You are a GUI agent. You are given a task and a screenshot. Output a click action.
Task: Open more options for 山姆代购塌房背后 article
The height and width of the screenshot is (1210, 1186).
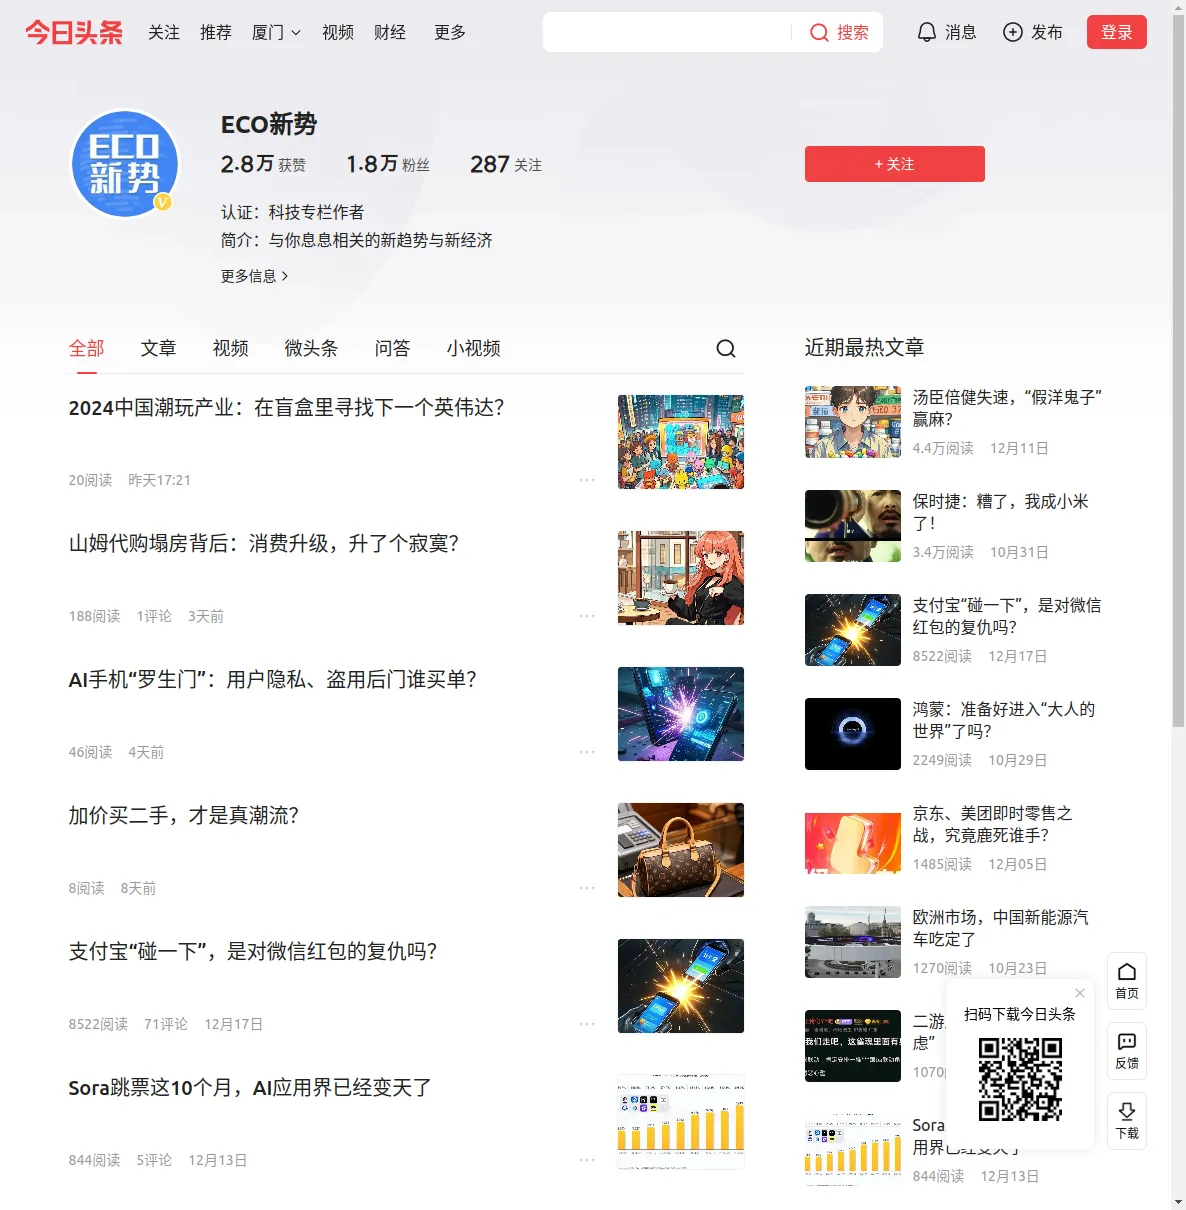pos(587,616)
